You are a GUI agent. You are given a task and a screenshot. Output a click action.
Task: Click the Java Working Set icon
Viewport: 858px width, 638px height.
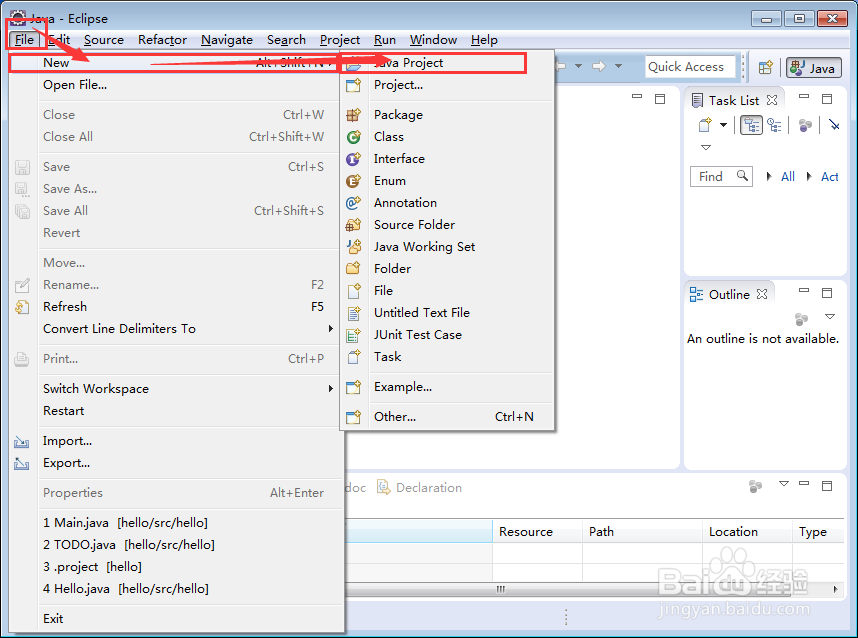(353, 247)
